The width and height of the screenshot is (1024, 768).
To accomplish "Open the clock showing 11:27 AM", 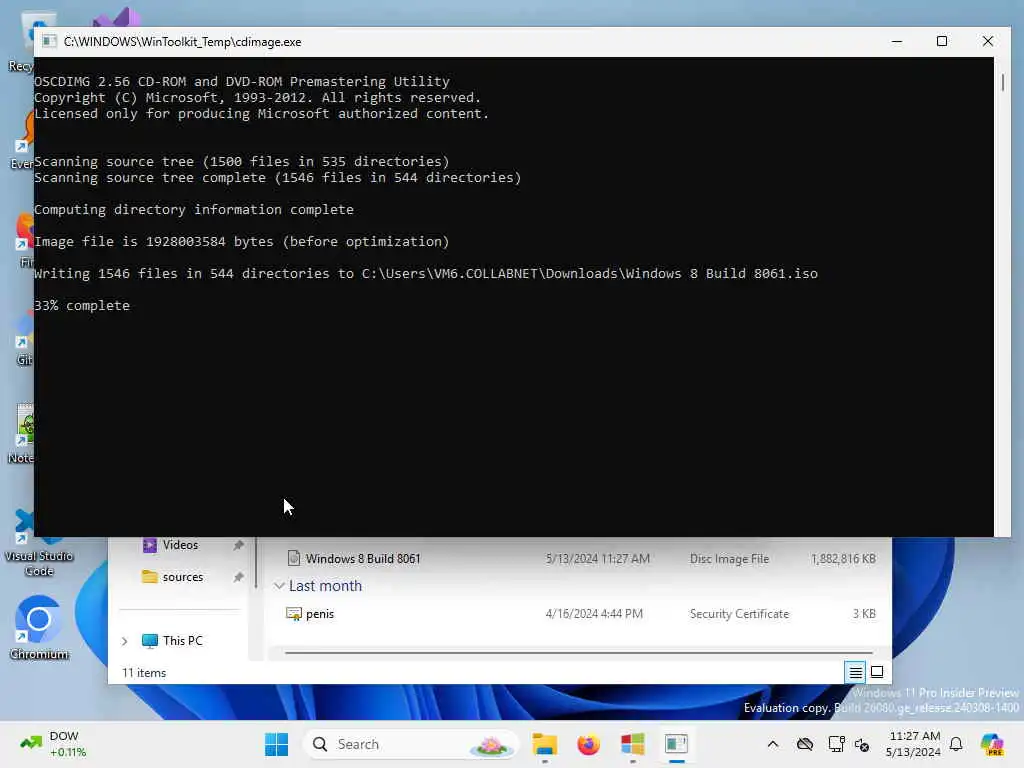I will [914, 744].
